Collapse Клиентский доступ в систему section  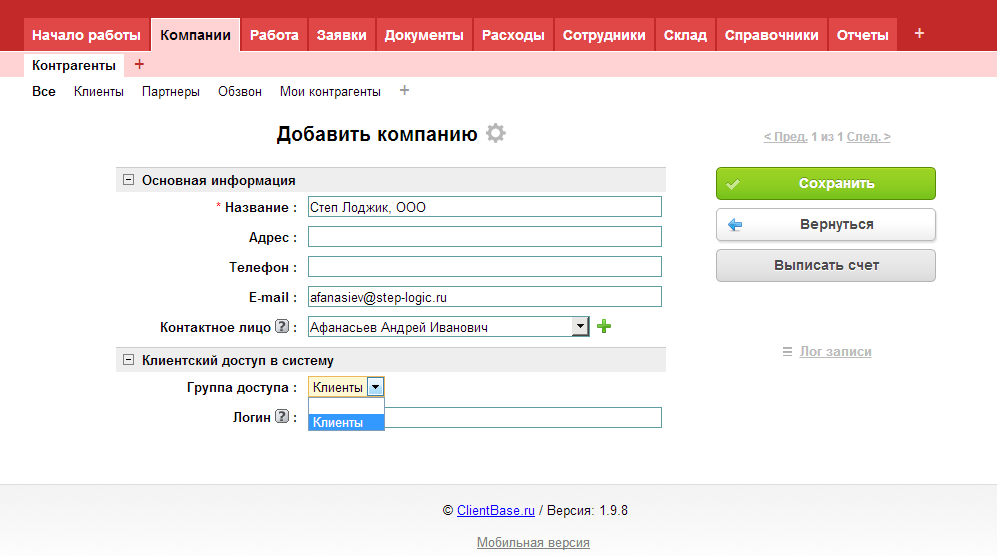click(x=128, y=360)
